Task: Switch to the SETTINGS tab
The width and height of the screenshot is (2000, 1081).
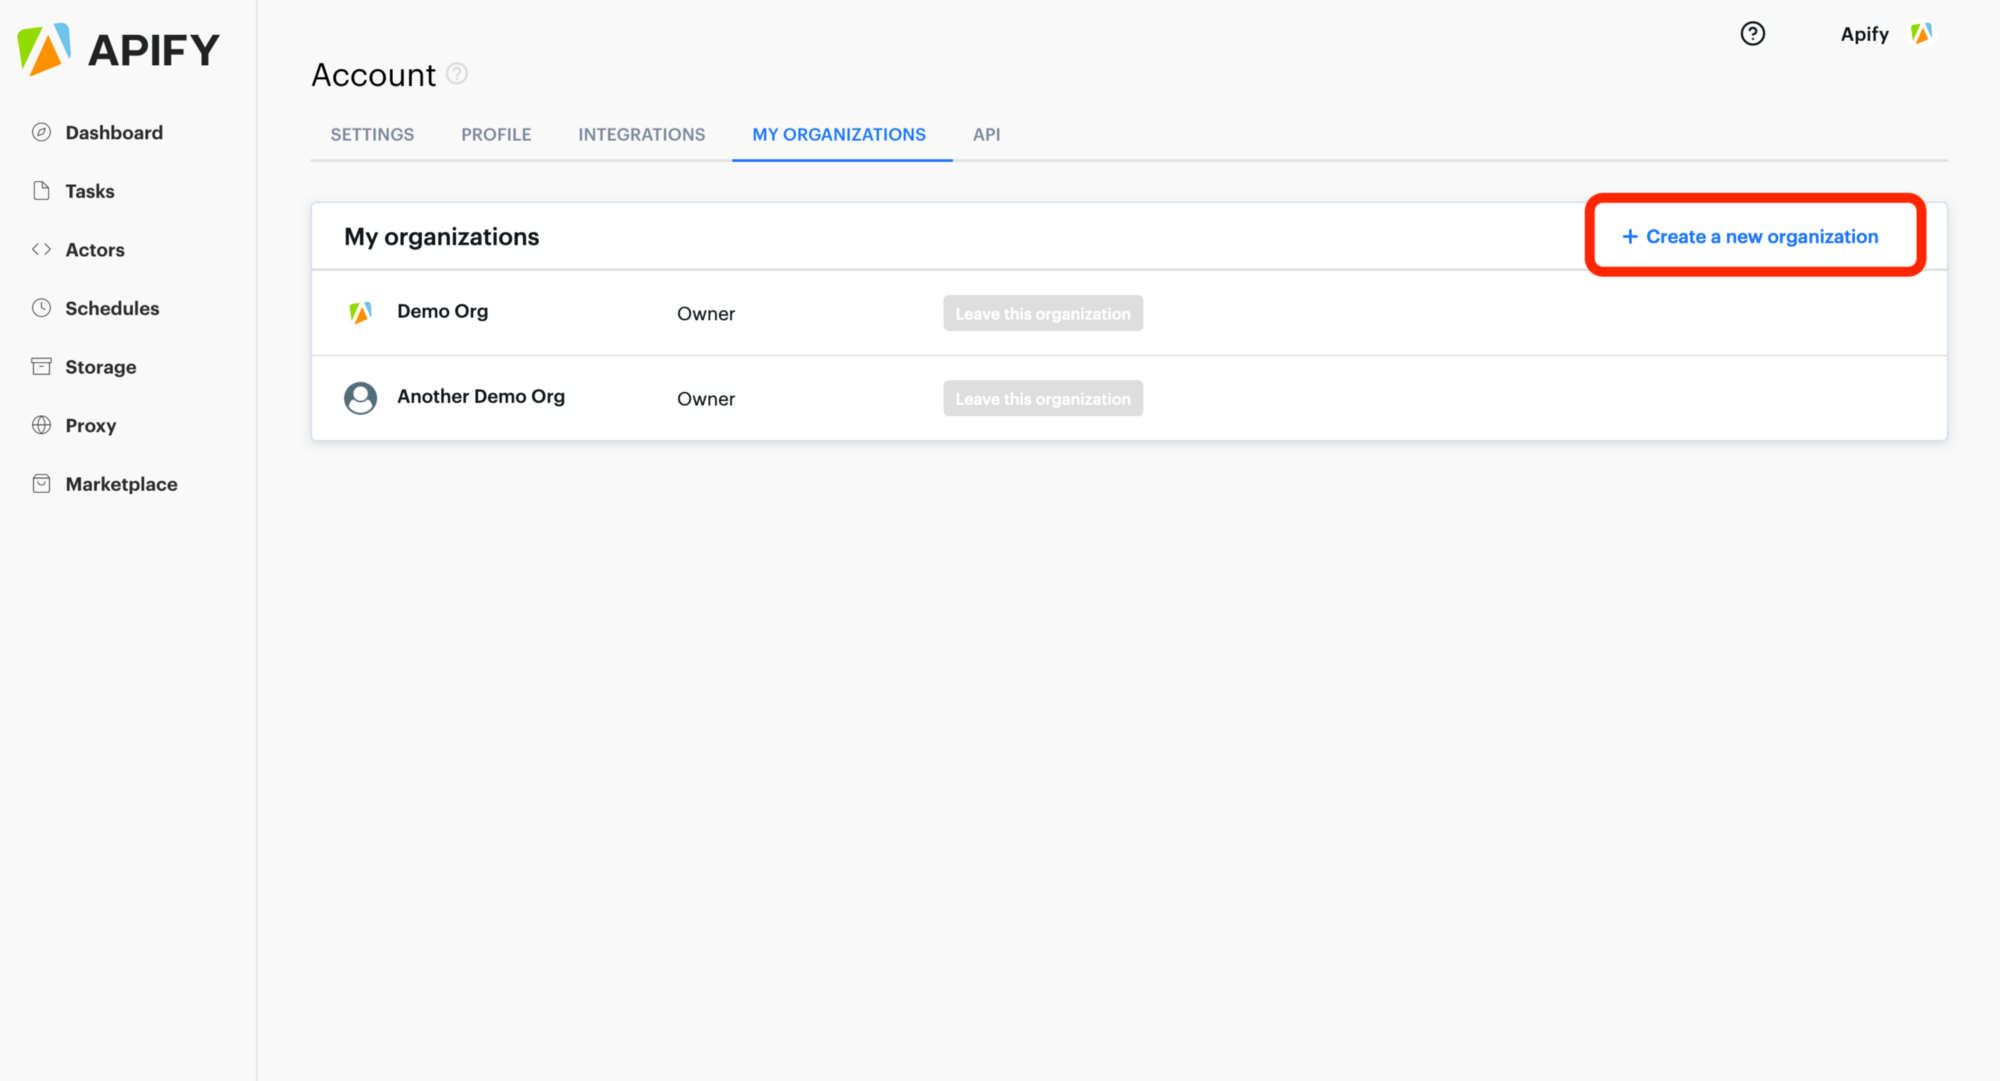Action: coord(372,134)
